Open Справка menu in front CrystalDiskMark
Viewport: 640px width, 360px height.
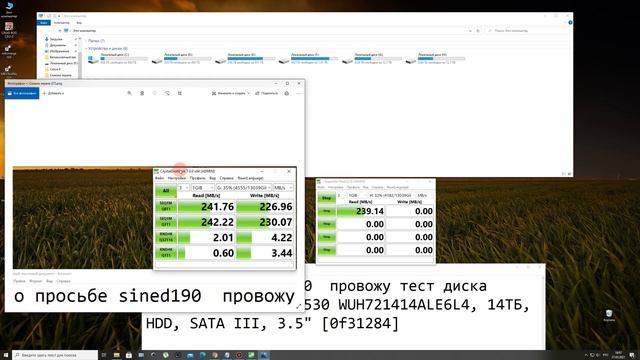click(x=227, y=178)
